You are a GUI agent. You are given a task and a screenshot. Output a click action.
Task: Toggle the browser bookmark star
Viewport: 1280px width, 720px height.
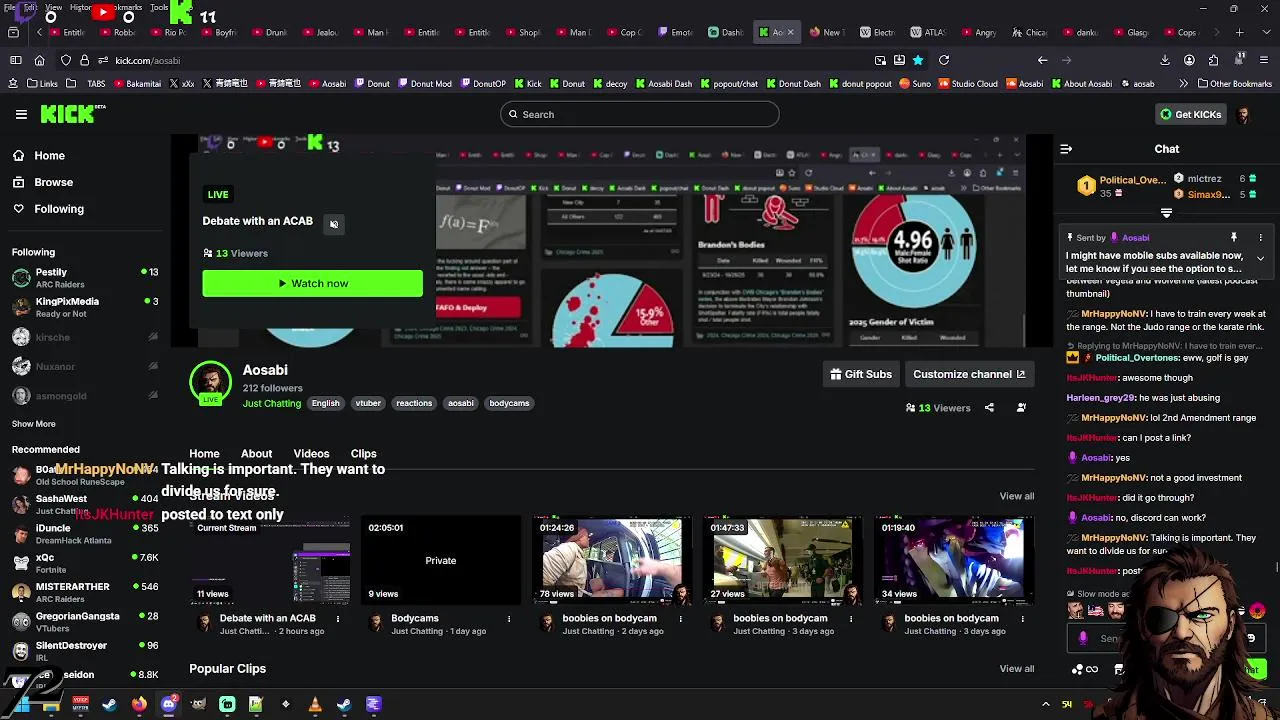tap(918, 60)
